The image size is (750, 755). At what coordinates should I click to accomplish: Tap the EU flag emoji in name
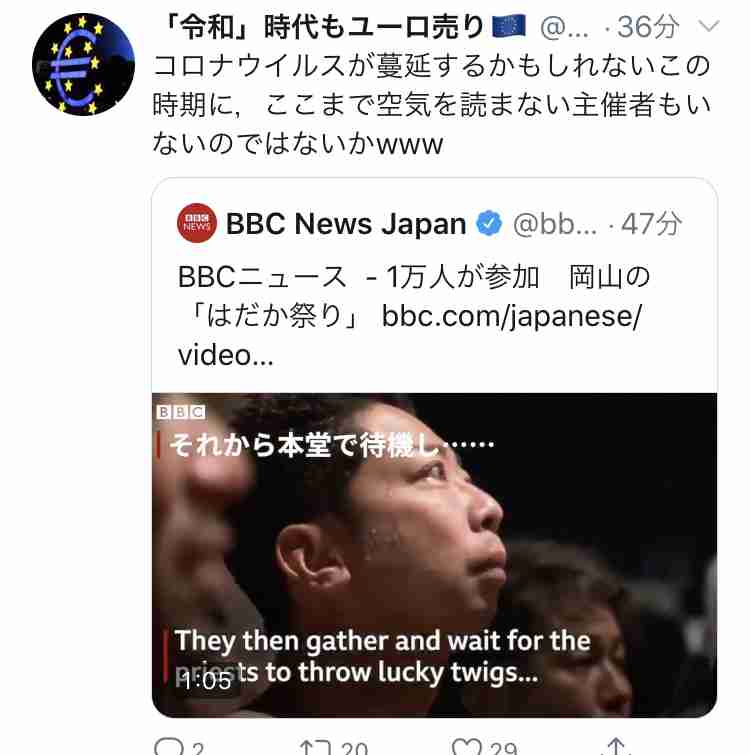tap(509, 26)
